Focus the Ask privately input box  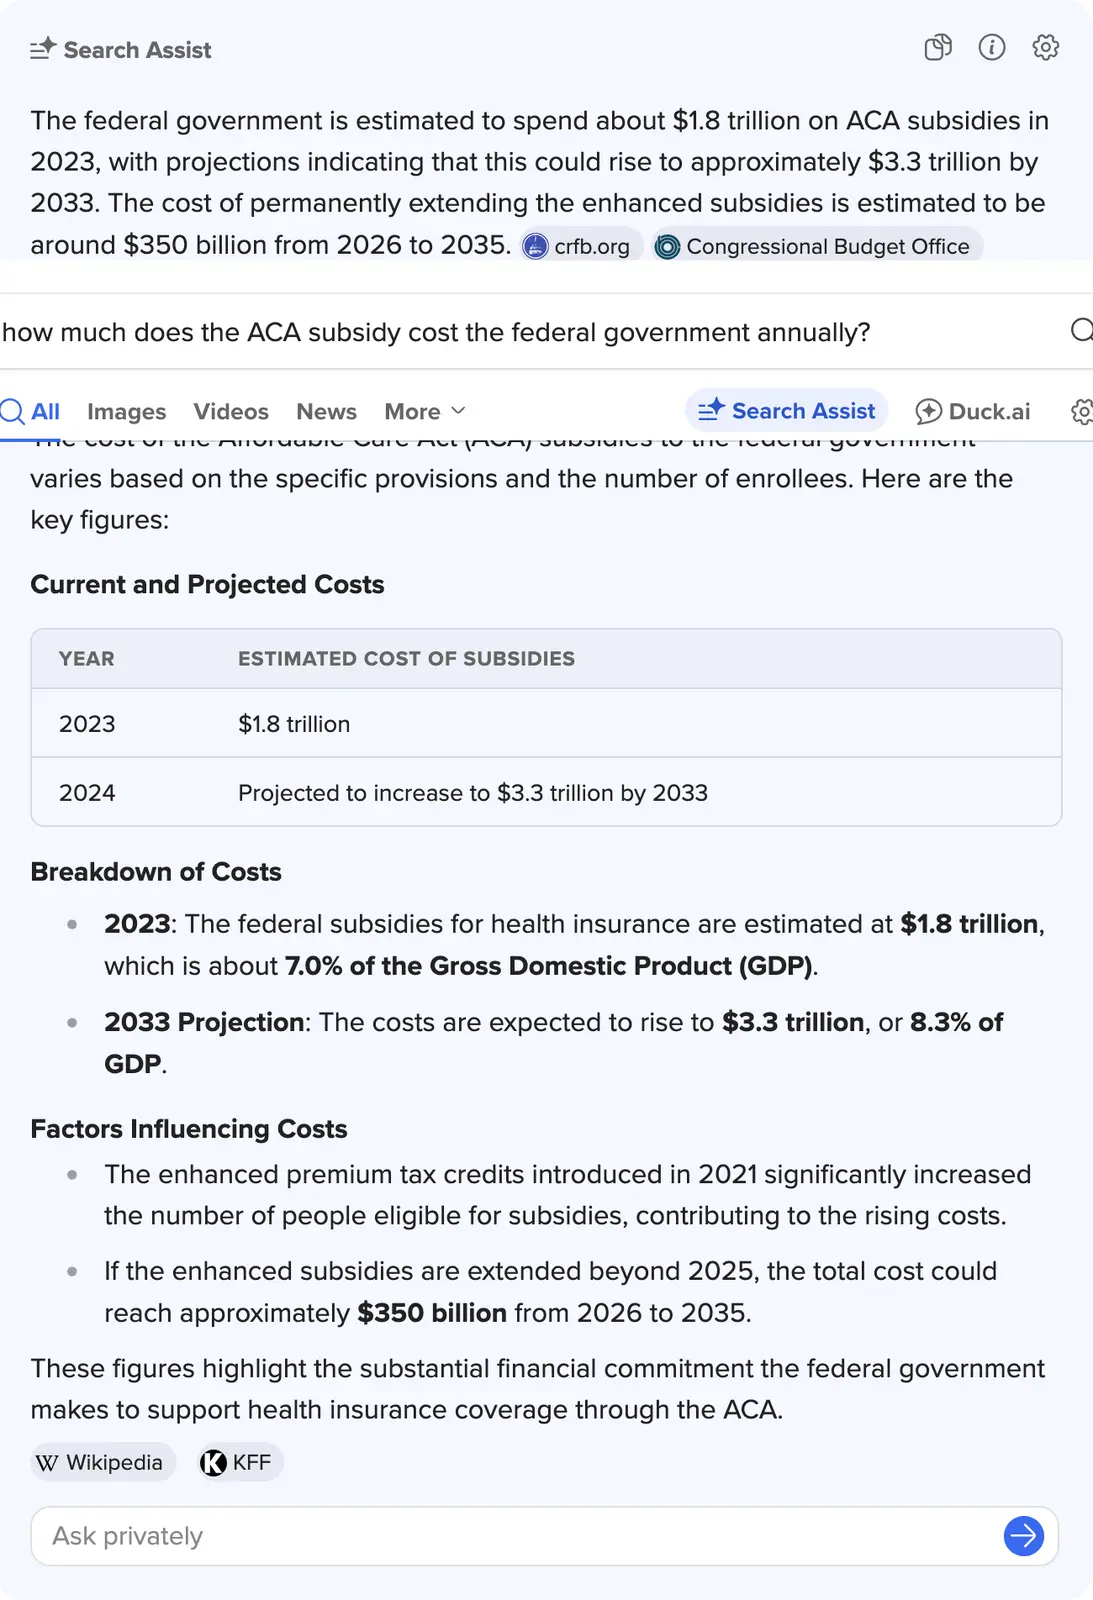tap(500, 1536)
